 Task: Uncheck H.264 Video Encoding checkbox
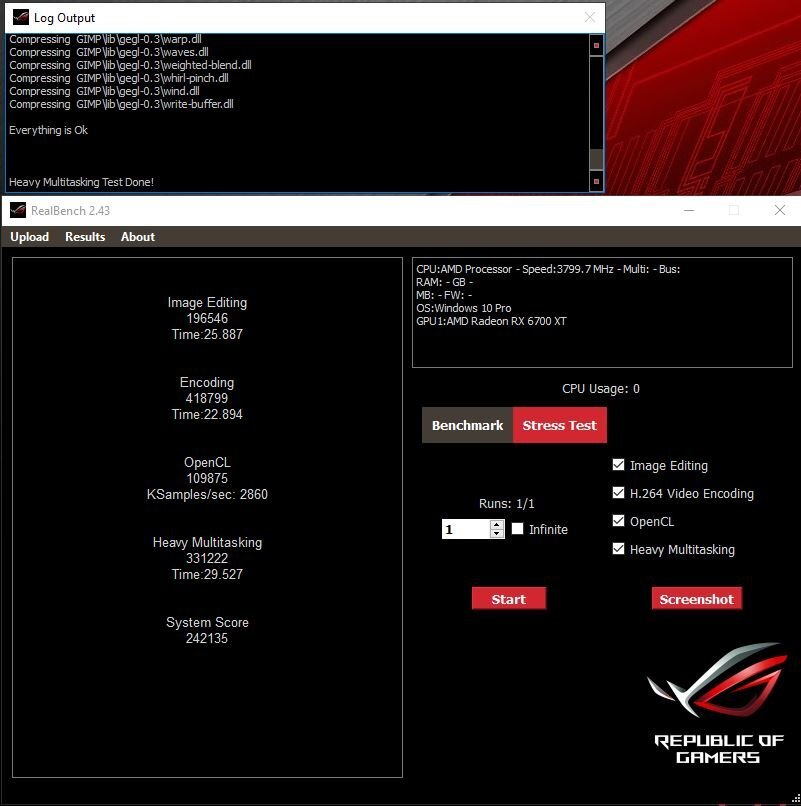coord(618,493)
